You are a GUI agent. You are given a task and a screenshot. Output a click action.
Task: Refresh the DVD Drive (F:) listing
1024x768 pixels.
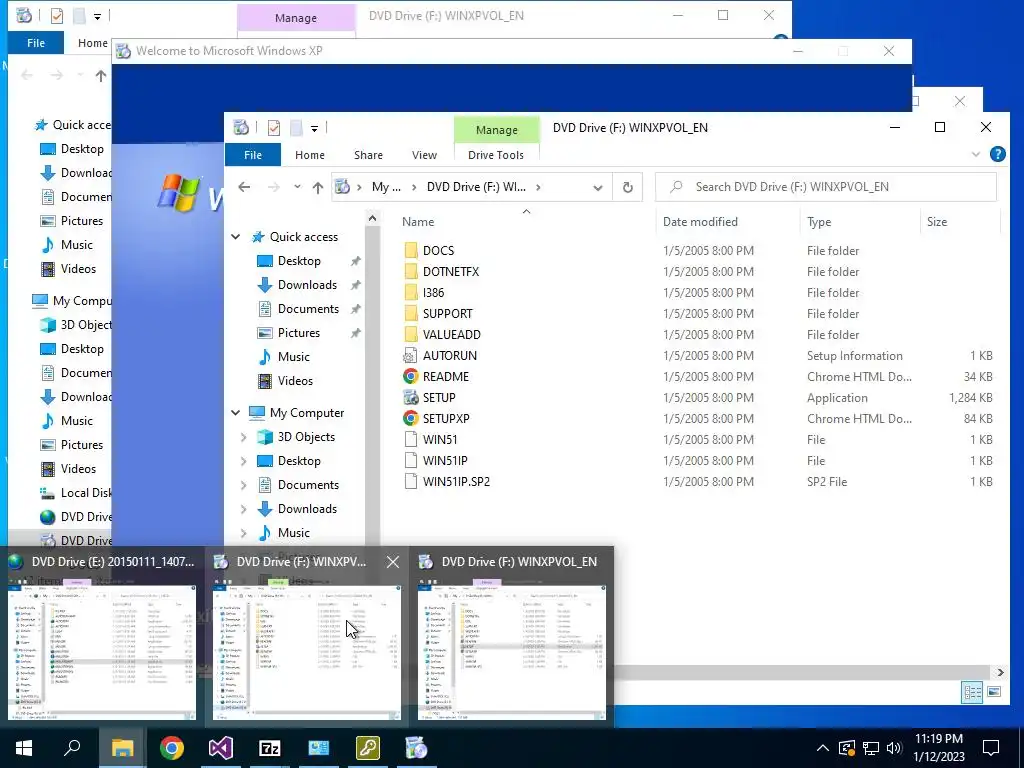point(628,187)
